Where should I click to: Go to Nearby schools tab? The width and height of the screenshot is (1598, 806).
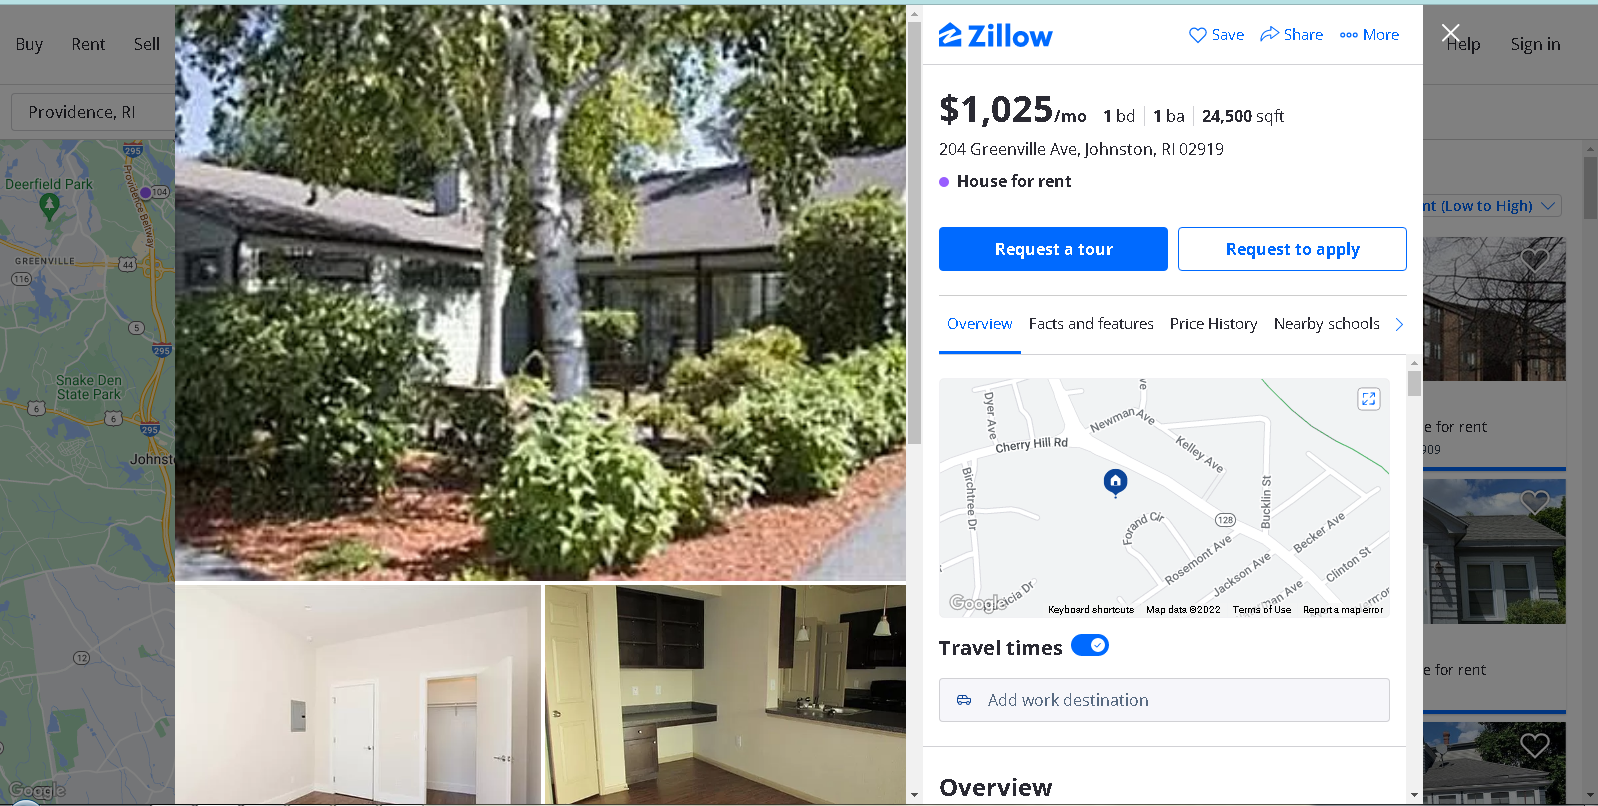click(1326, 324)
